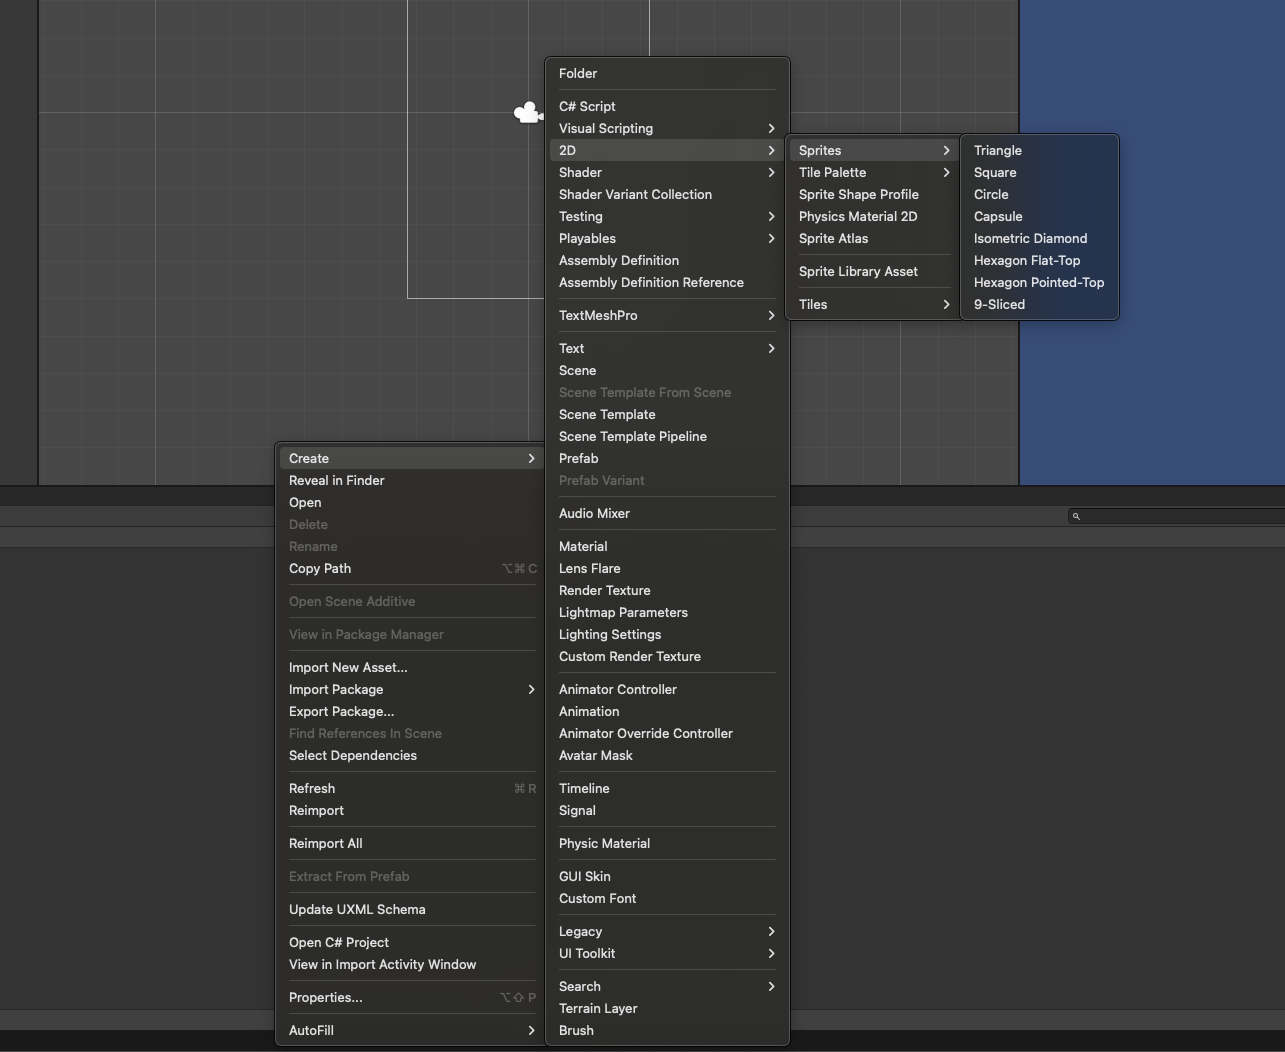This screenshot has height=1052, width=1285.
Task: Select Triangle sprite option
Action: coord(1039,150)
